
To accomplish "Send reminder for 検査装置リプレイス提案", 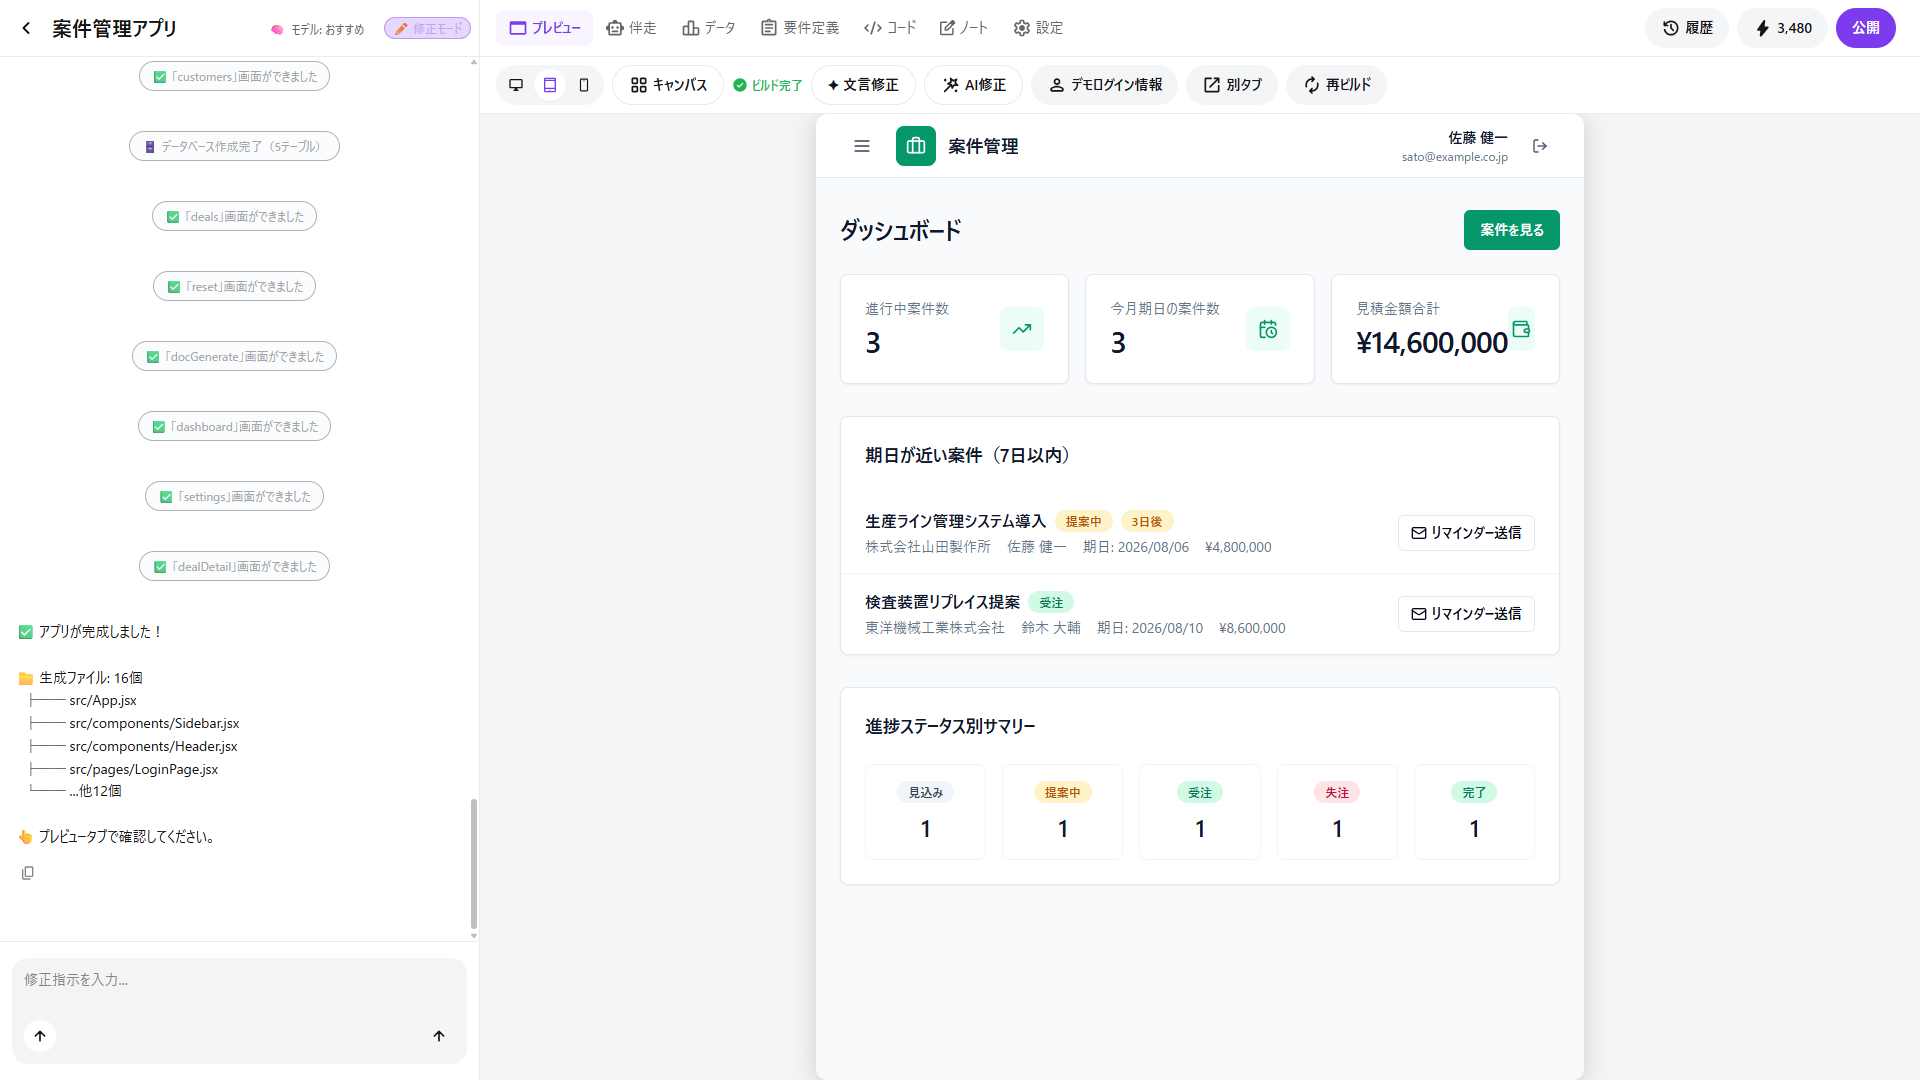I will (x=1466, y=614).
